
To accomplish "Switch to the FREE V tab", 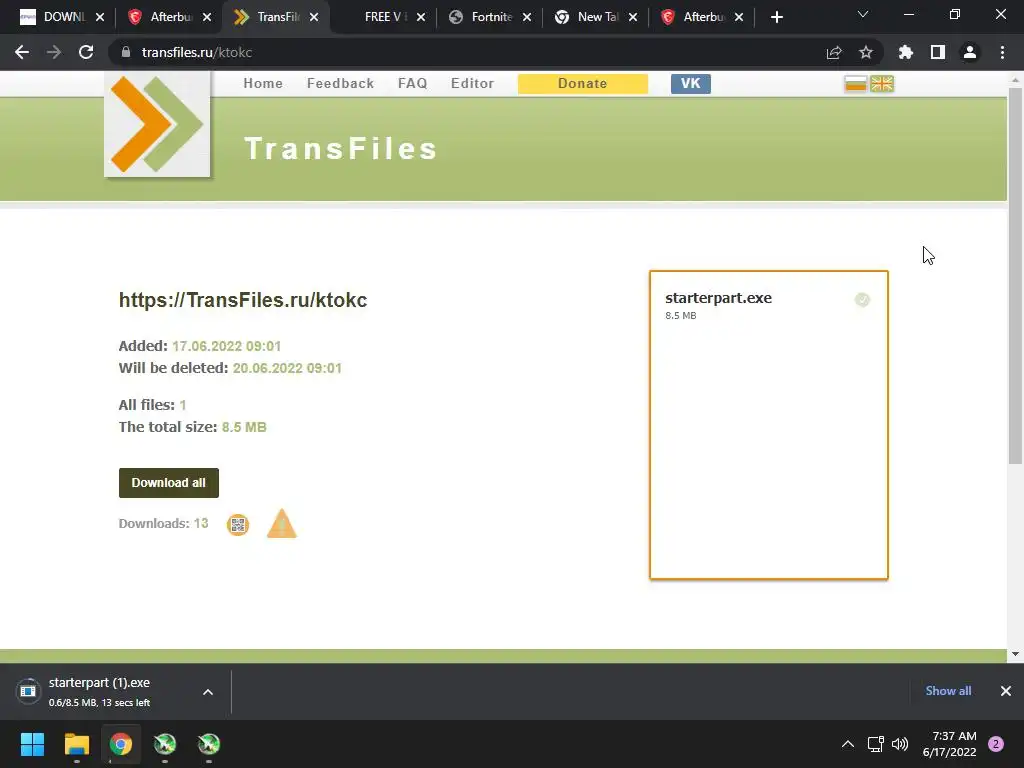I will 385,17.
